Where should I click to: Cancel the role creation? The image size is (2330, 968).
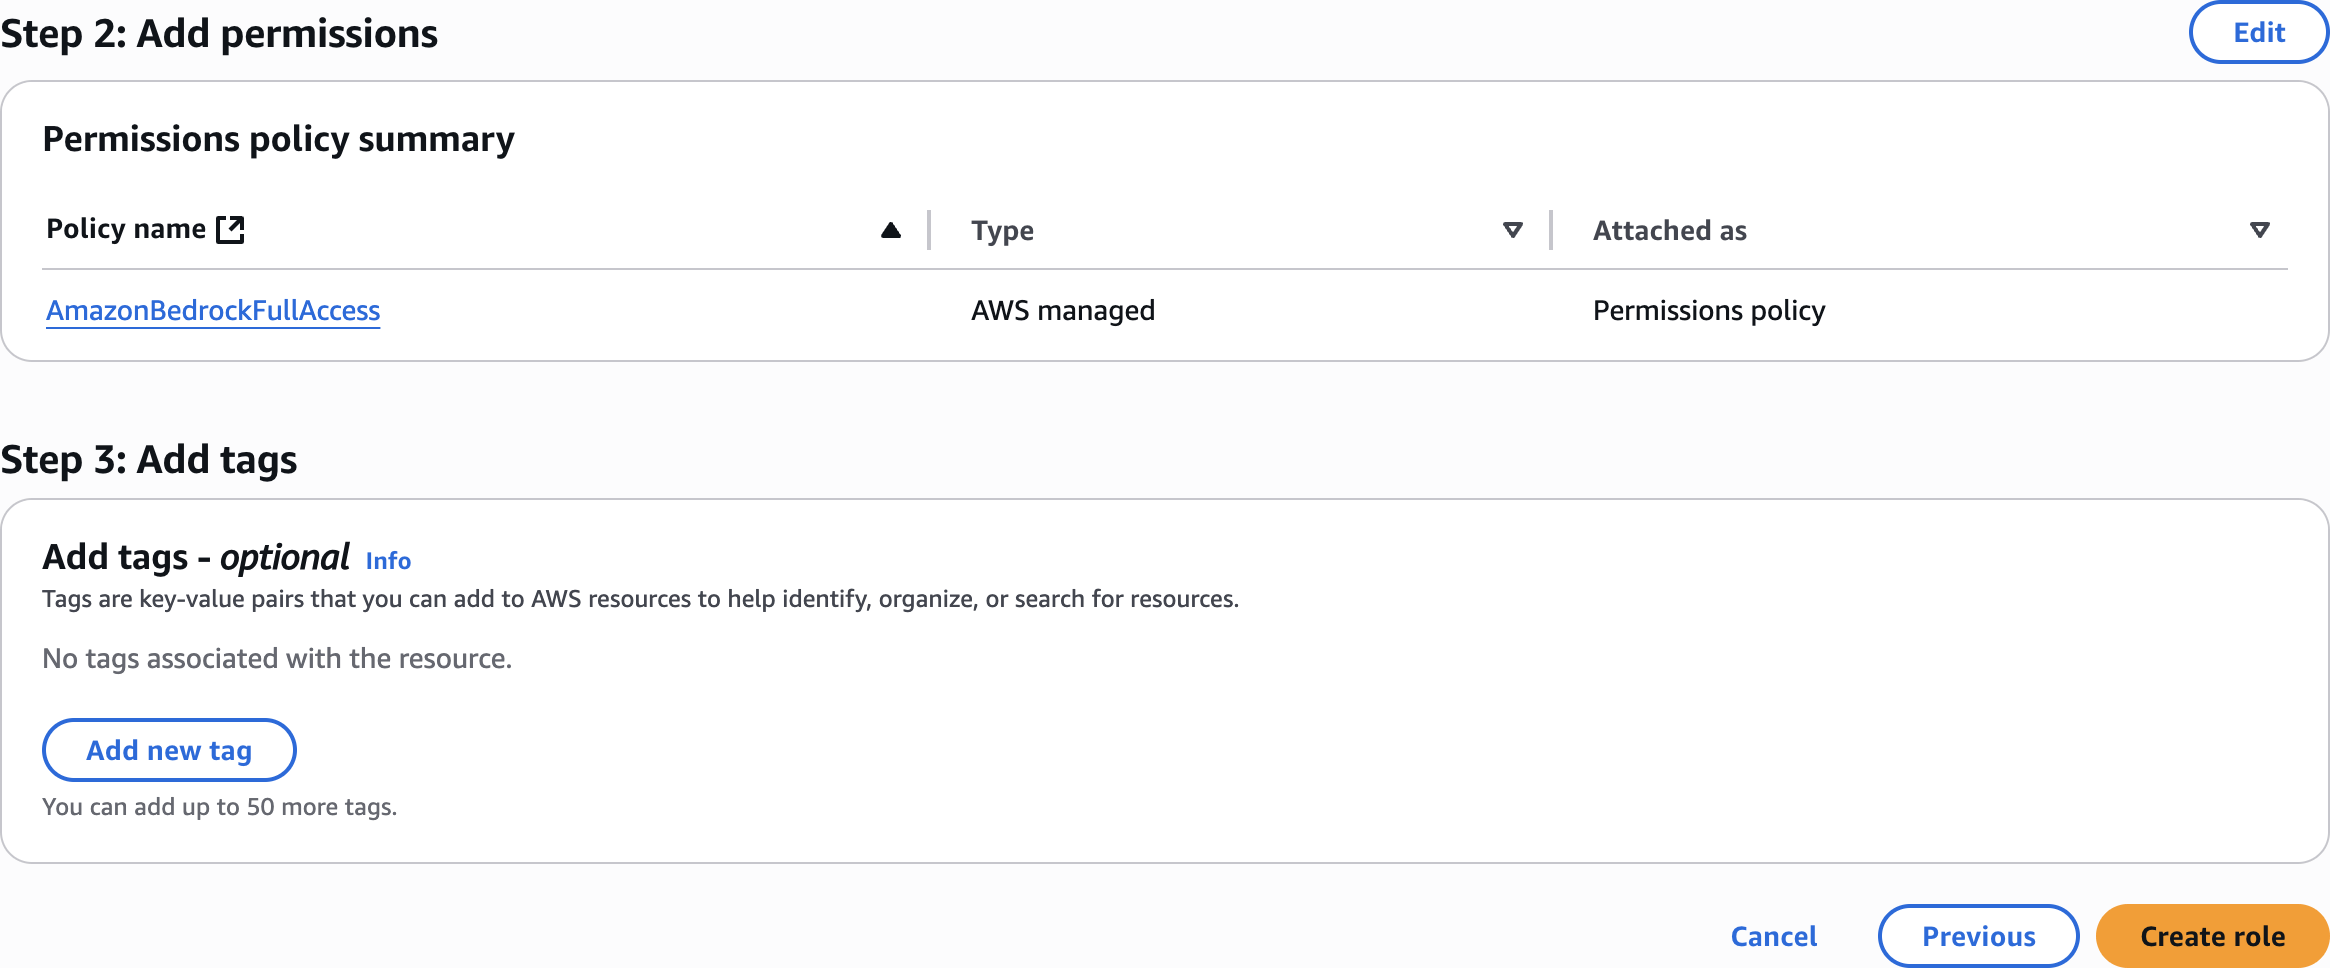[x=1774, y=936]
